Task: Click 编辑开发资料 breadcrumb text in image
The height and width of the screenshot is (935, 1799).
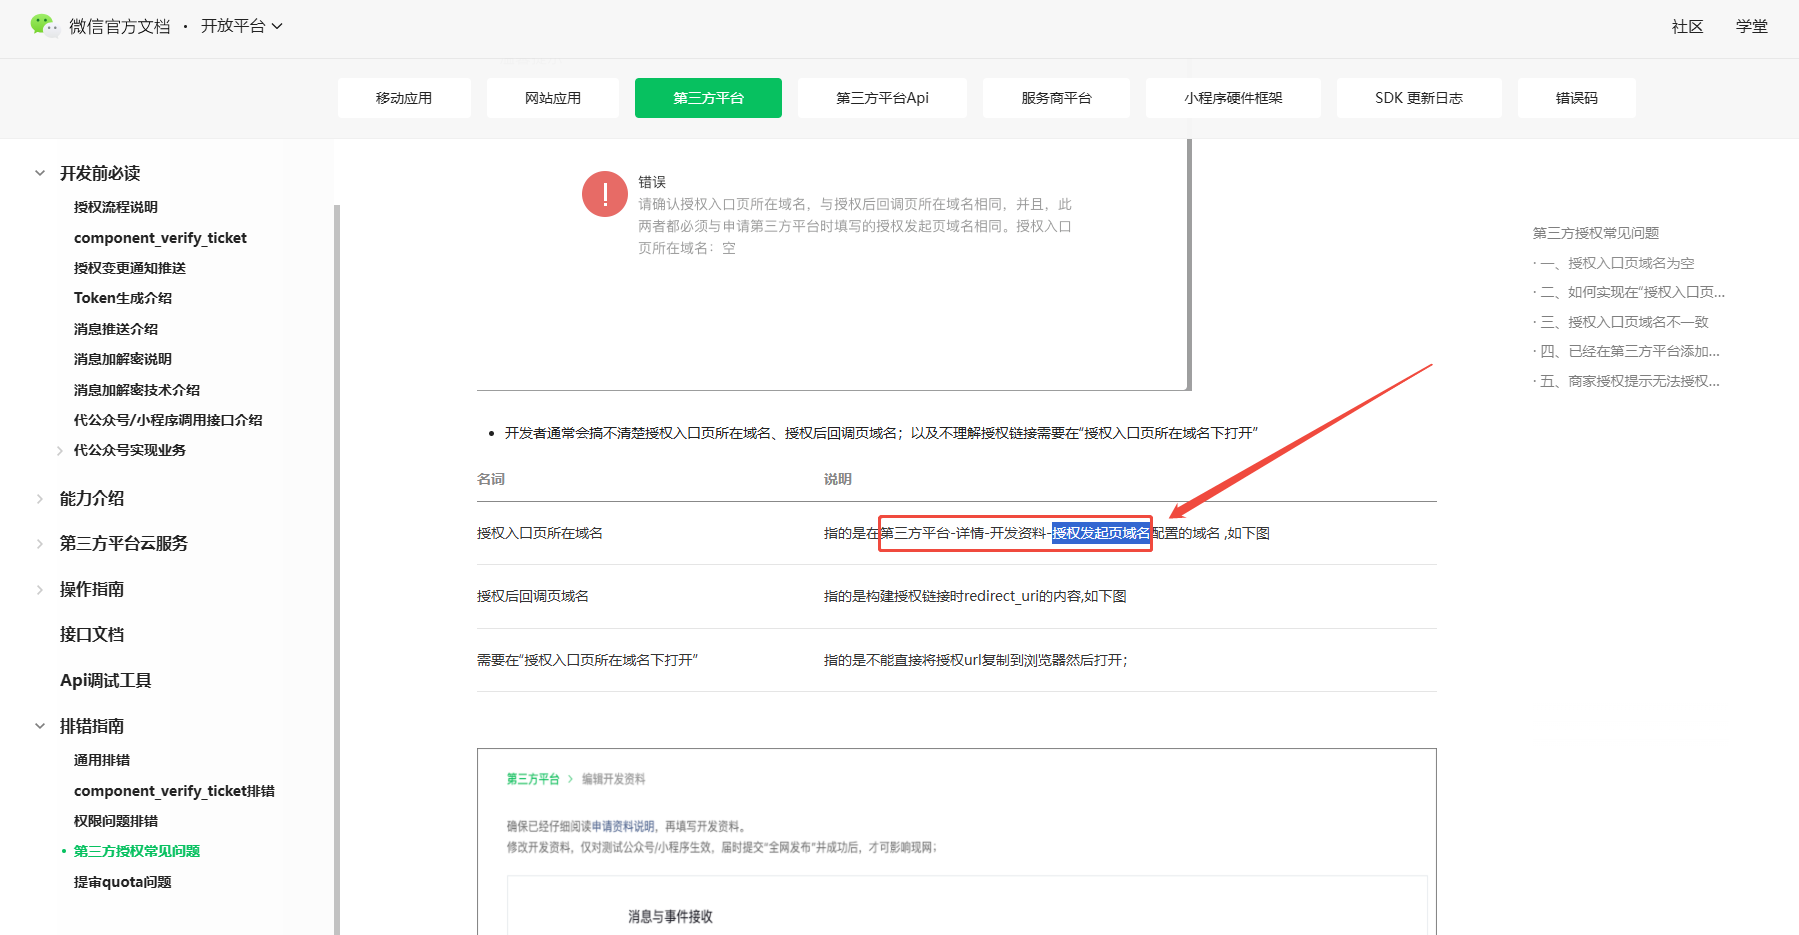Action: pos(614,779)
